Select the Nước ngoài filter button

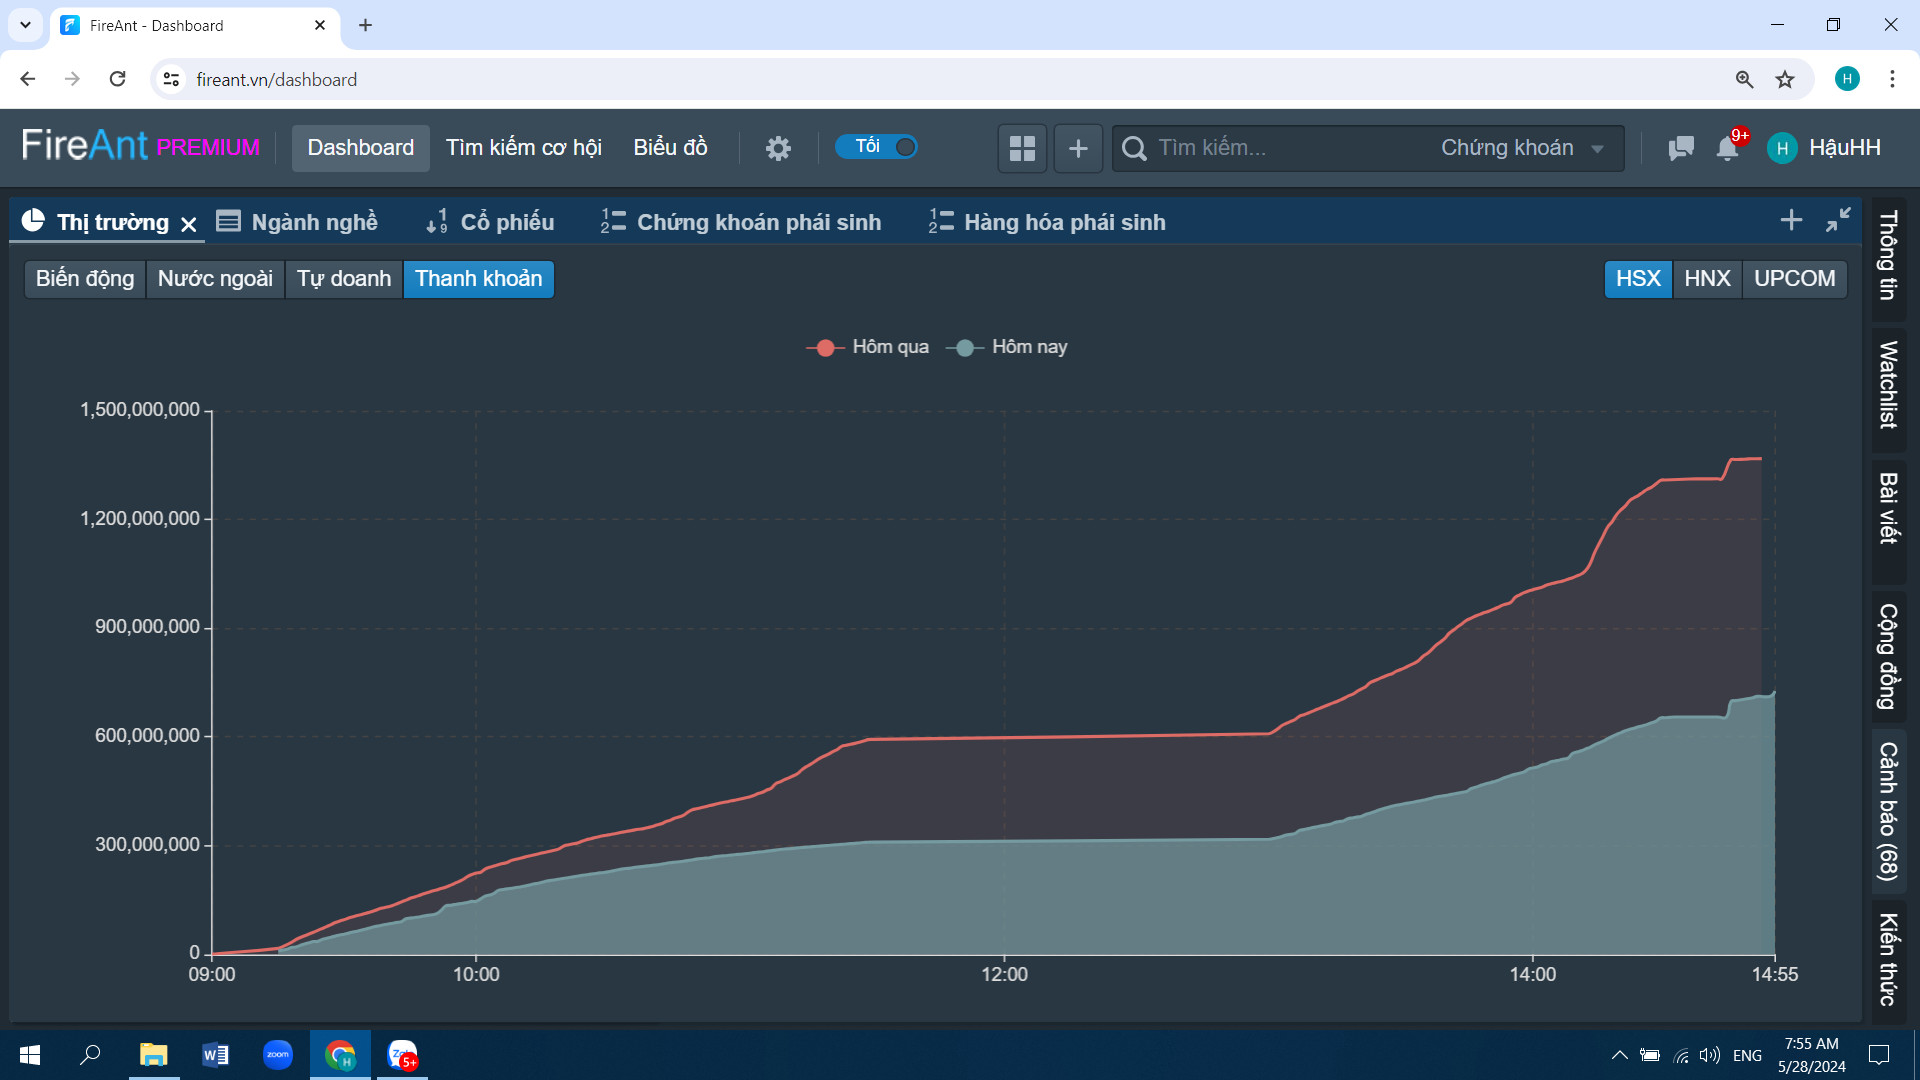pyautogui.click(x=215, y=279)
